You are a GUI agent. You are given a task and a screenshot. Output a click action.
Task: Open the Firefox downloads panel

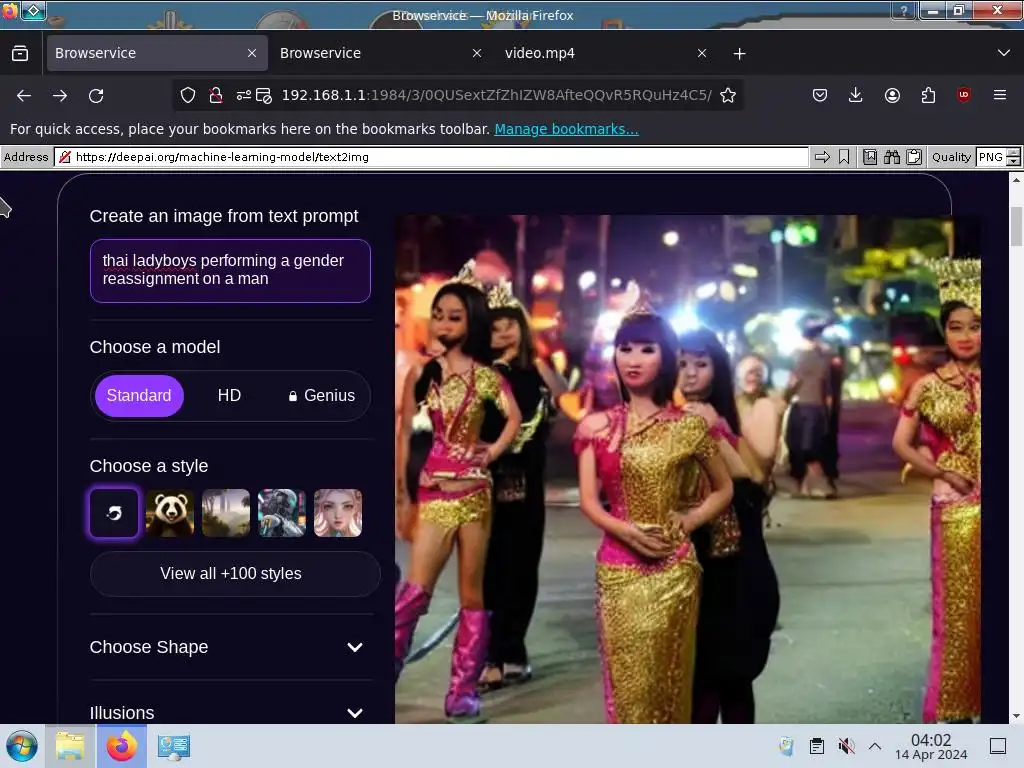(856, 95)
